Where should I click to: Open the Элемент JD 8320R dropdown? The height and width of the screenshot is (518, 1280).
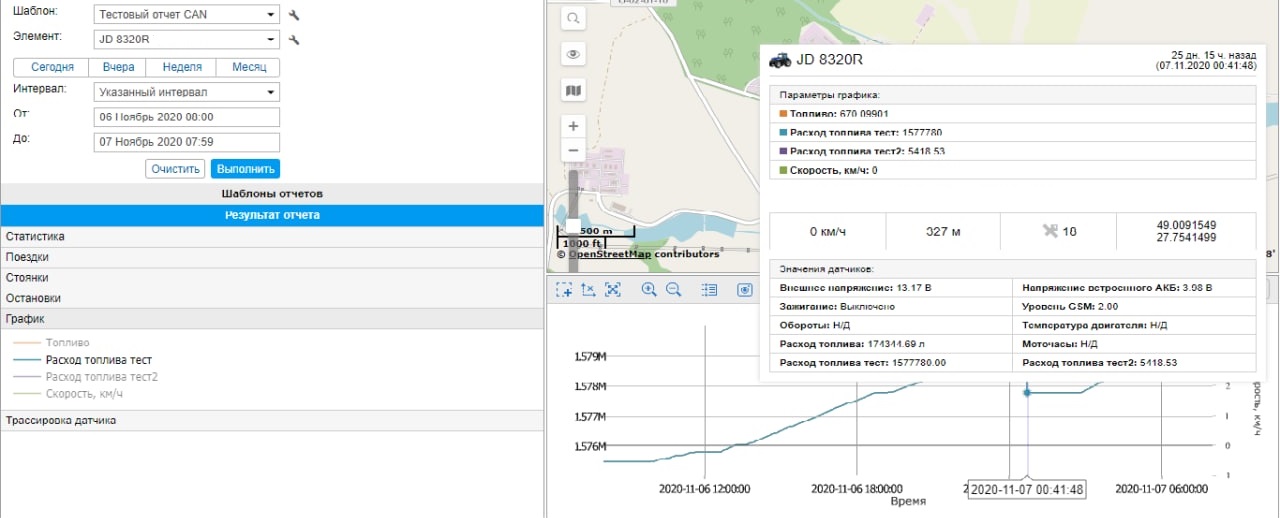[x=186, y=40]
